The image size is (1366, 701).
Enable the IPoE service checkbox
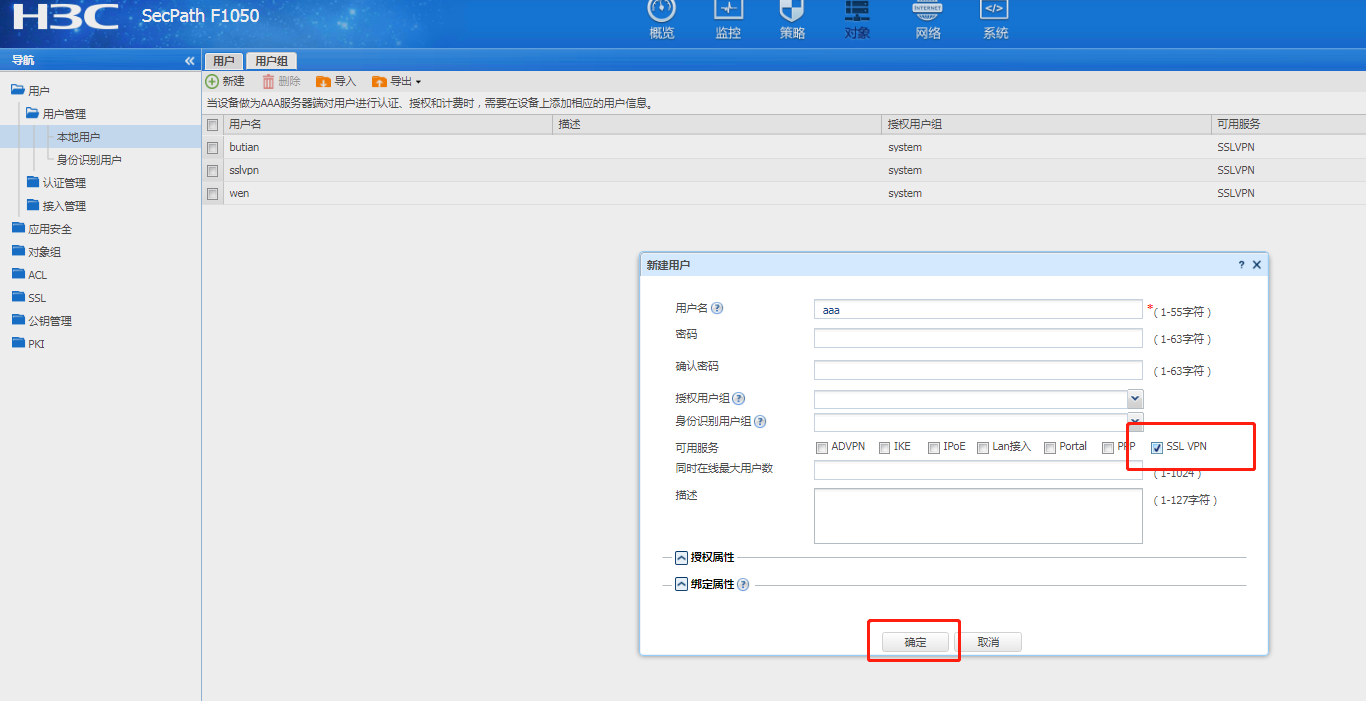tap(933, 448)
